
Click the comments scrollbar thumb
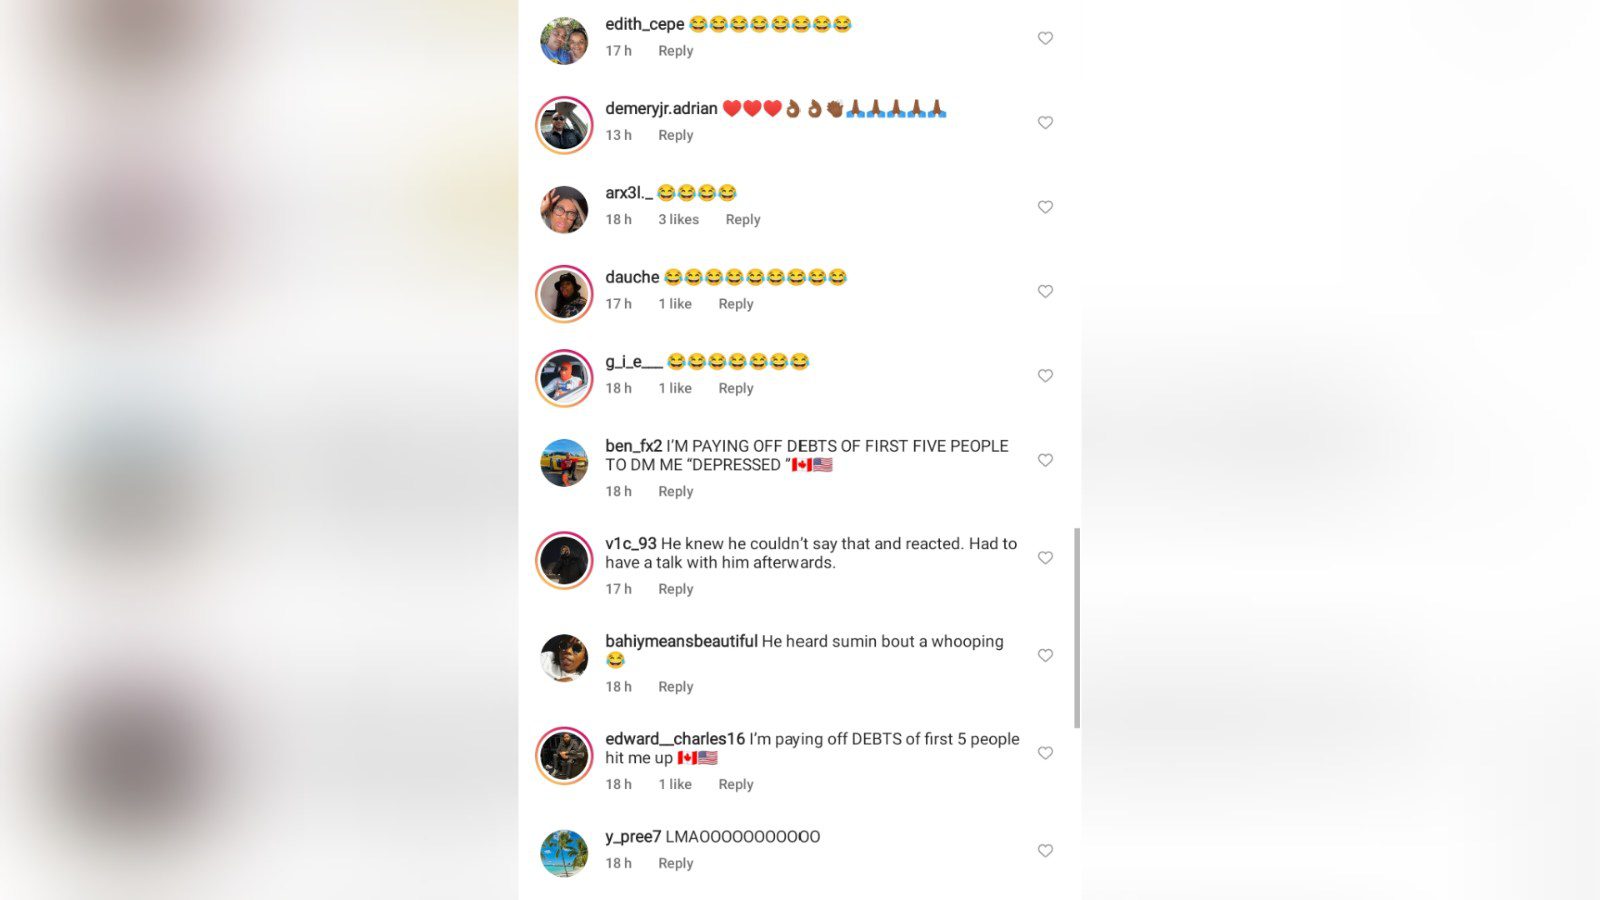pyautogui.click(x=1077, y=628)
